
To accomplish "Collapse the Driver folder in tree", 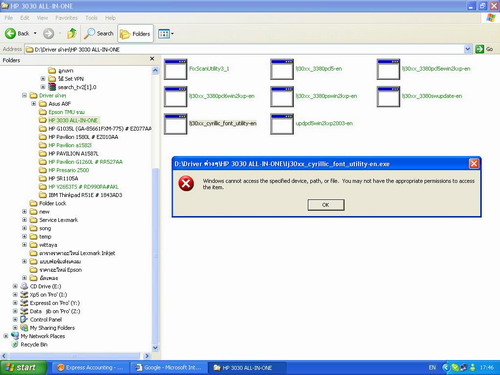I will point(24,95).
